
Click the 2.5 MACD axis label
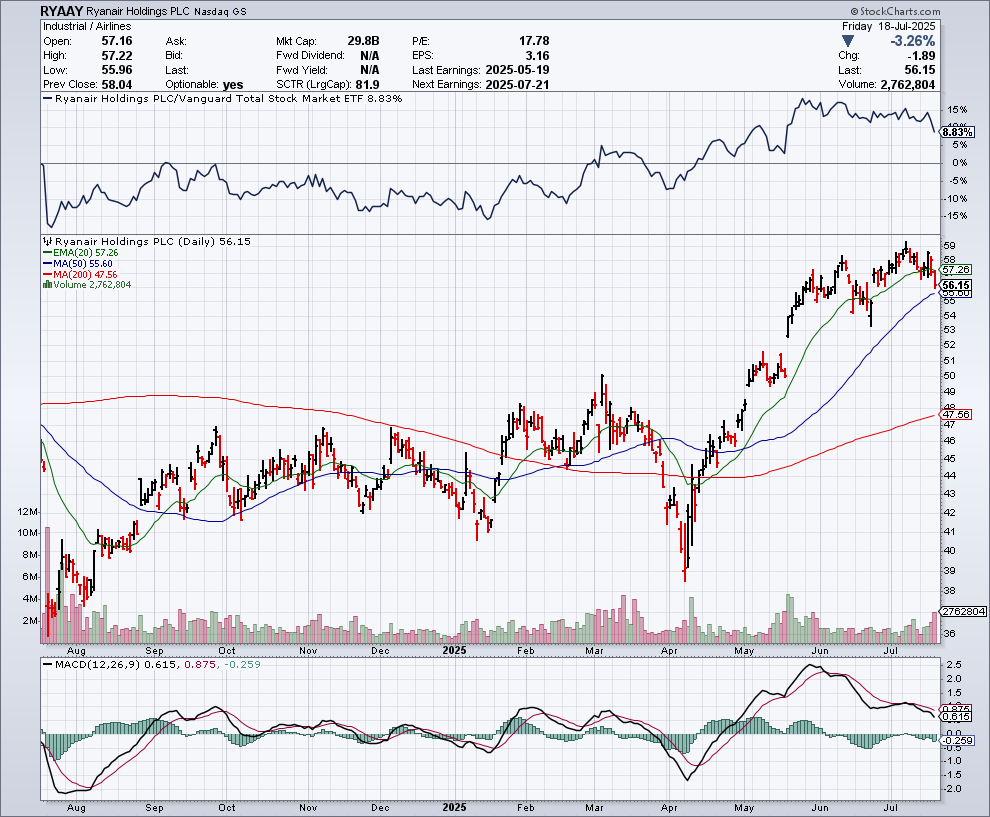pyautogui.click(x=955, y=665)
